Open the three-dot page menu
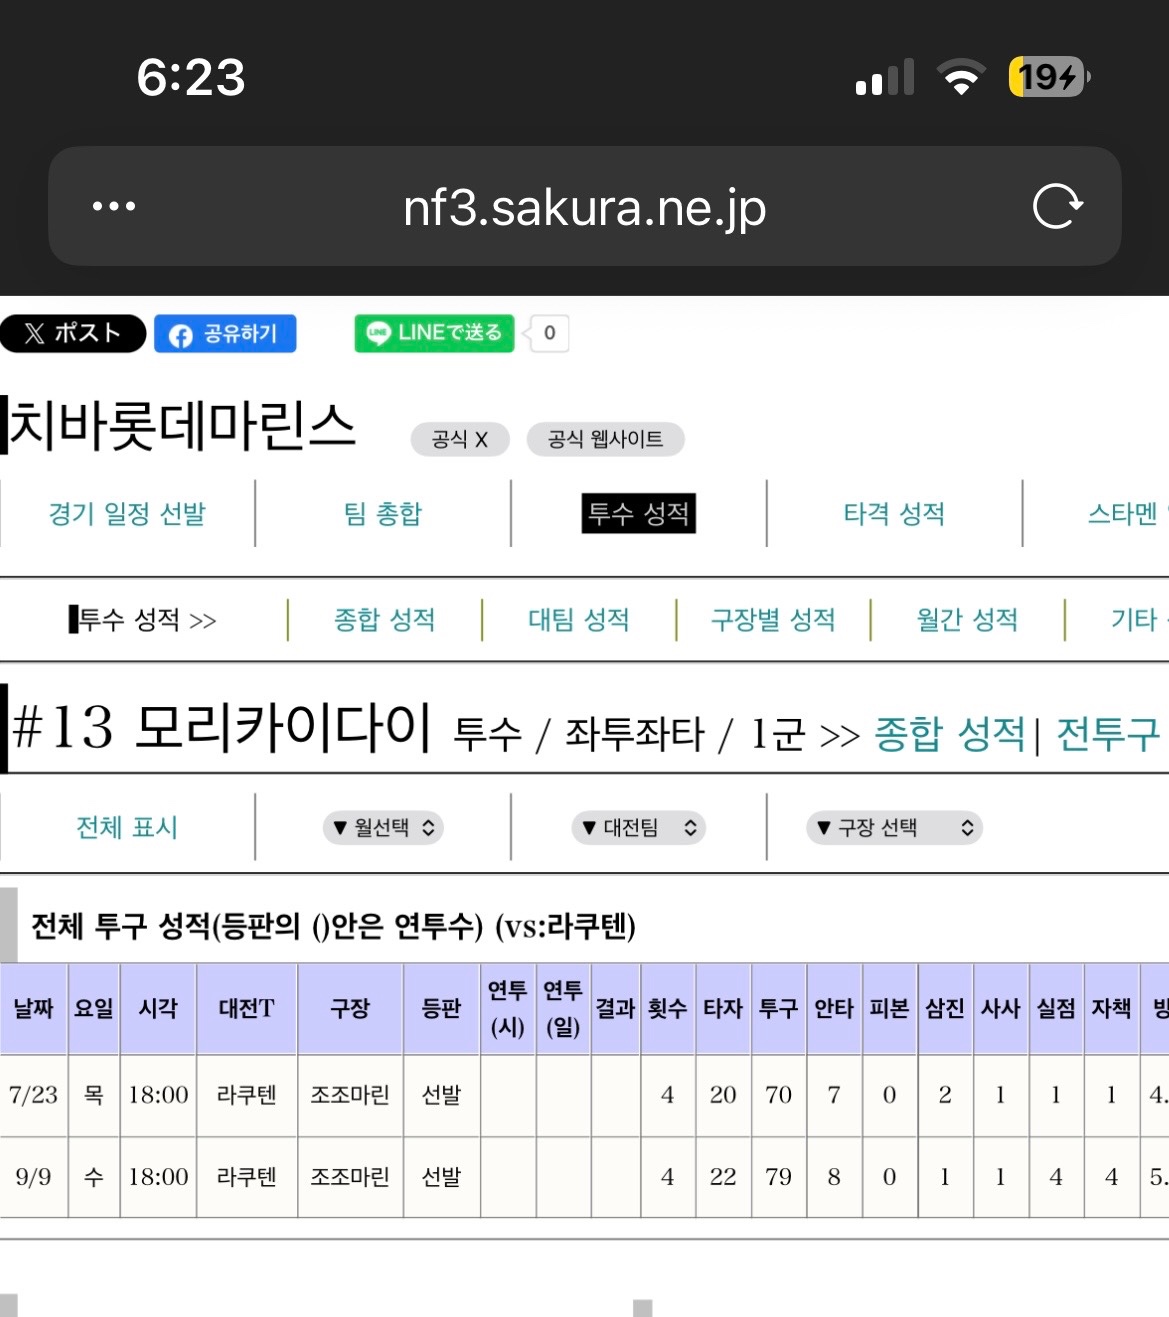 (113, 206)
